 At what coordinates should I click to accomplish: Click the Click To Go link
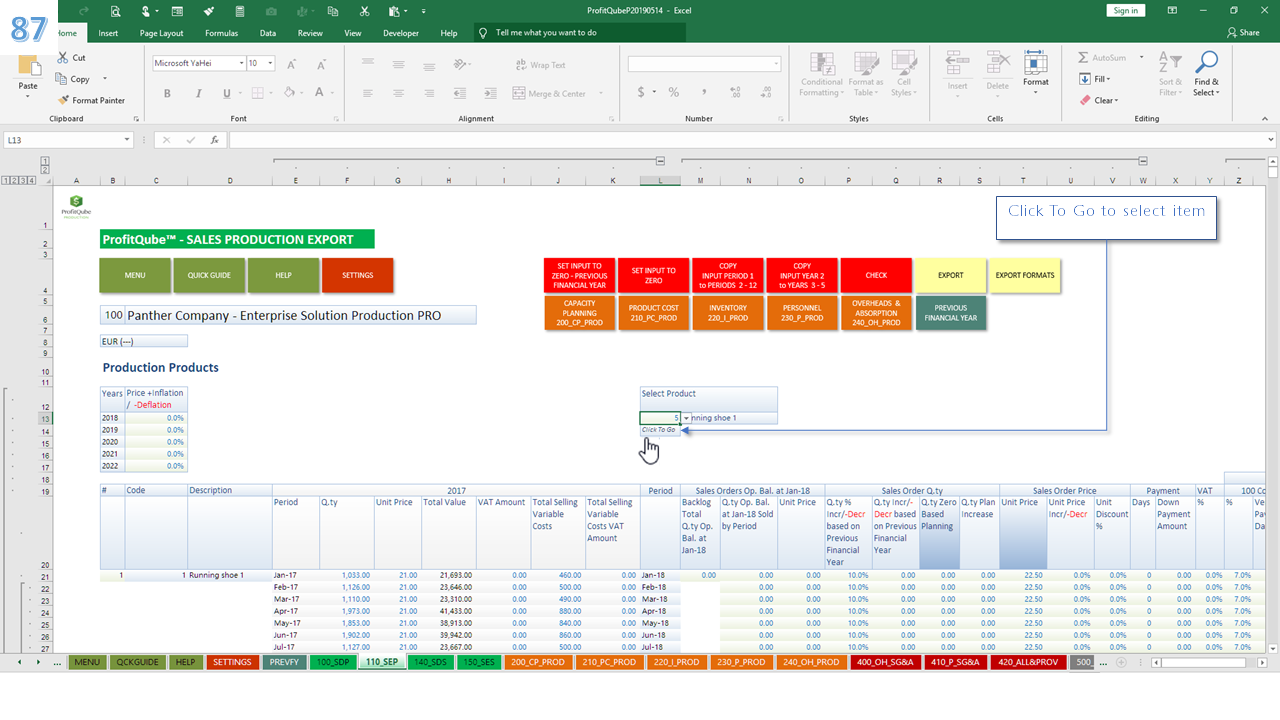coord(658,430)
